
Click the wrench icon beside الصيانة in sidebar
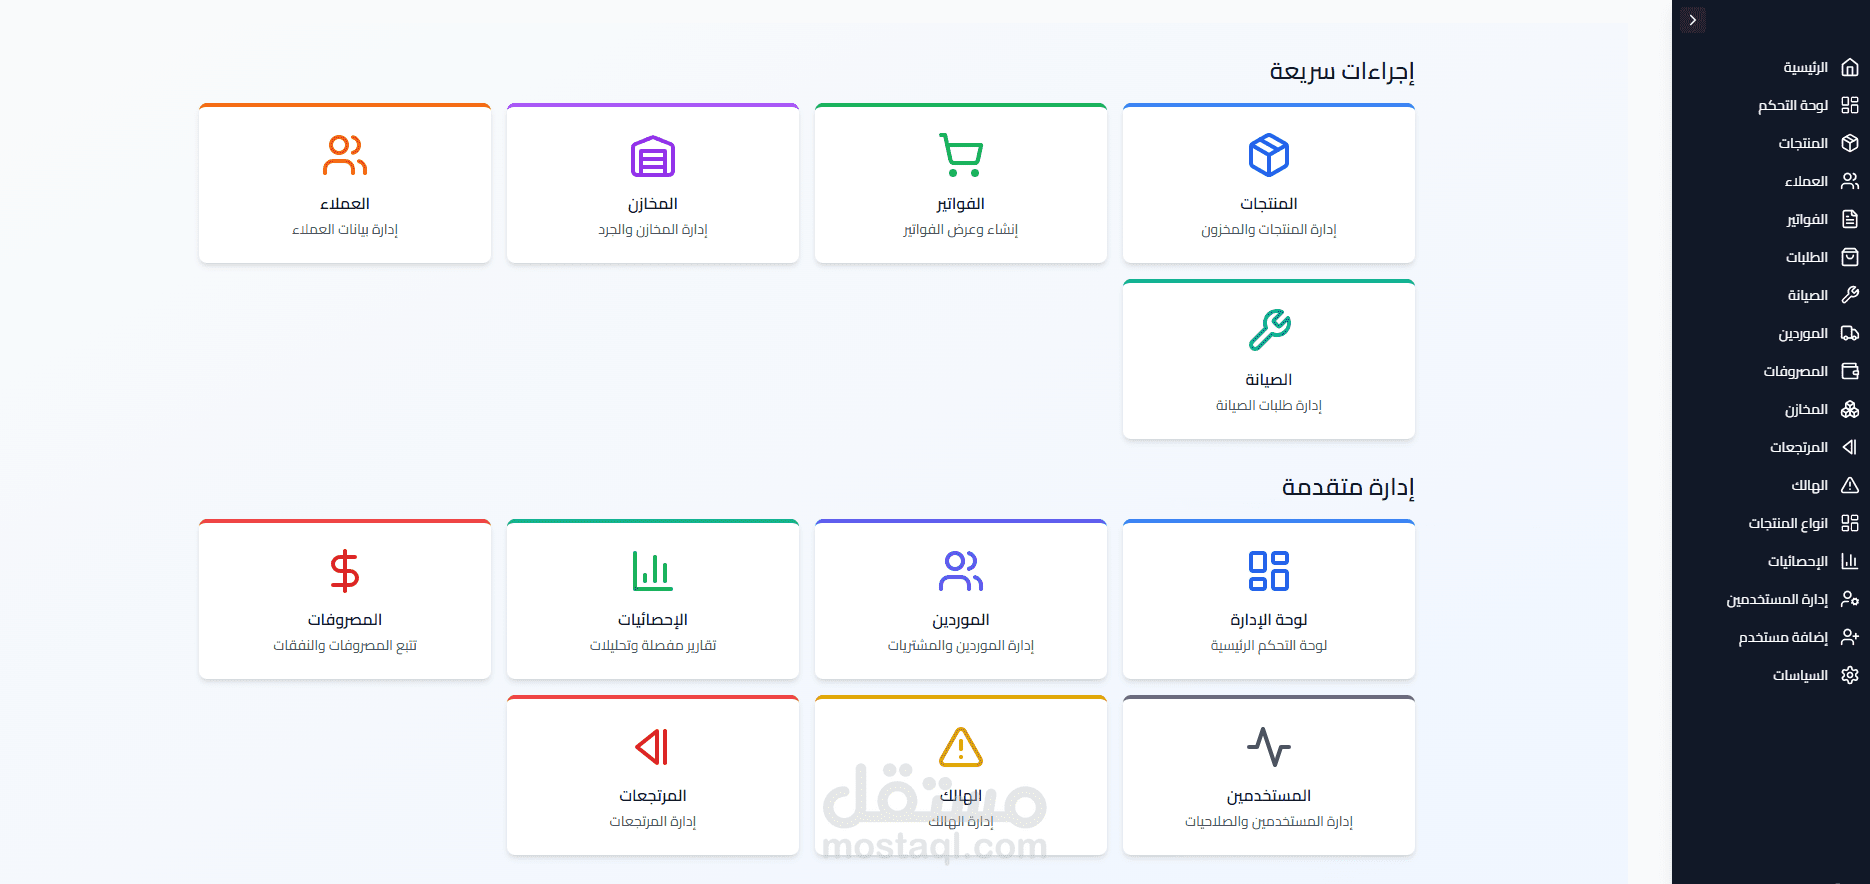(x=1850, y=295)
